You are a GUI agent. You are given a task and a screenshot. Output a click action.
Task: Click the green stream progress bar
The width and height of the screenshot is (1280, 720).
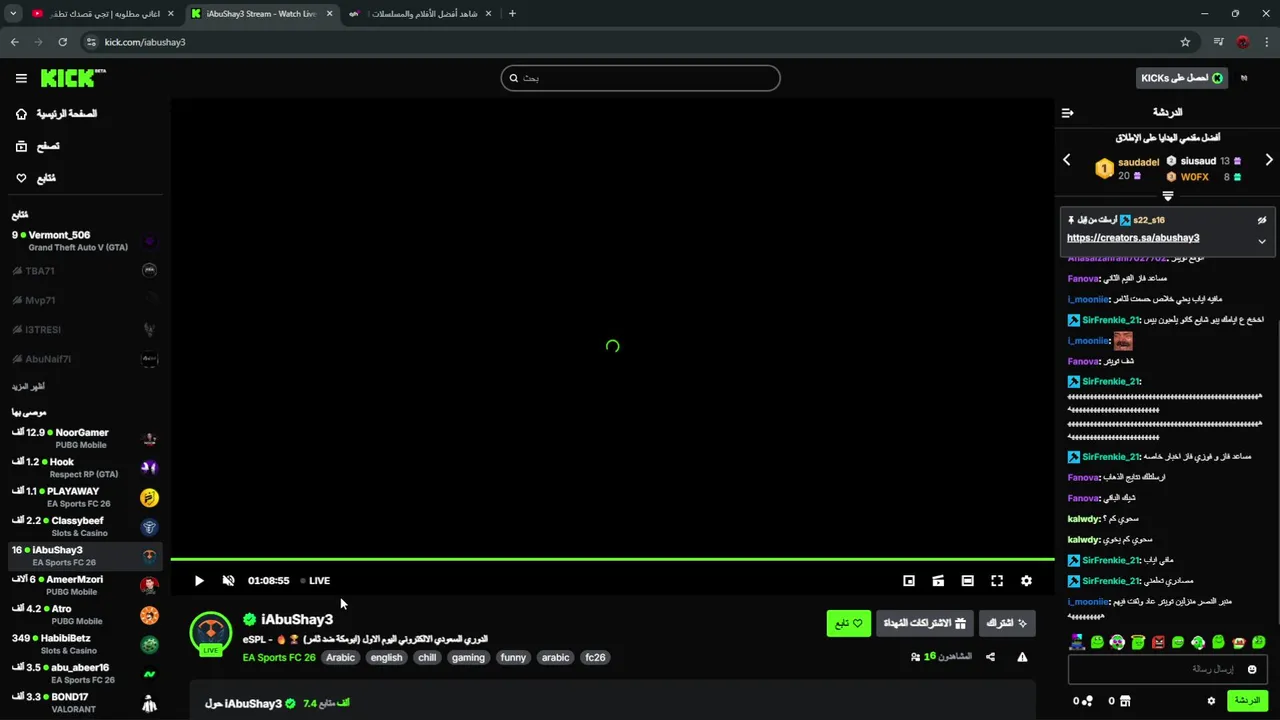[x=612, y=559]
